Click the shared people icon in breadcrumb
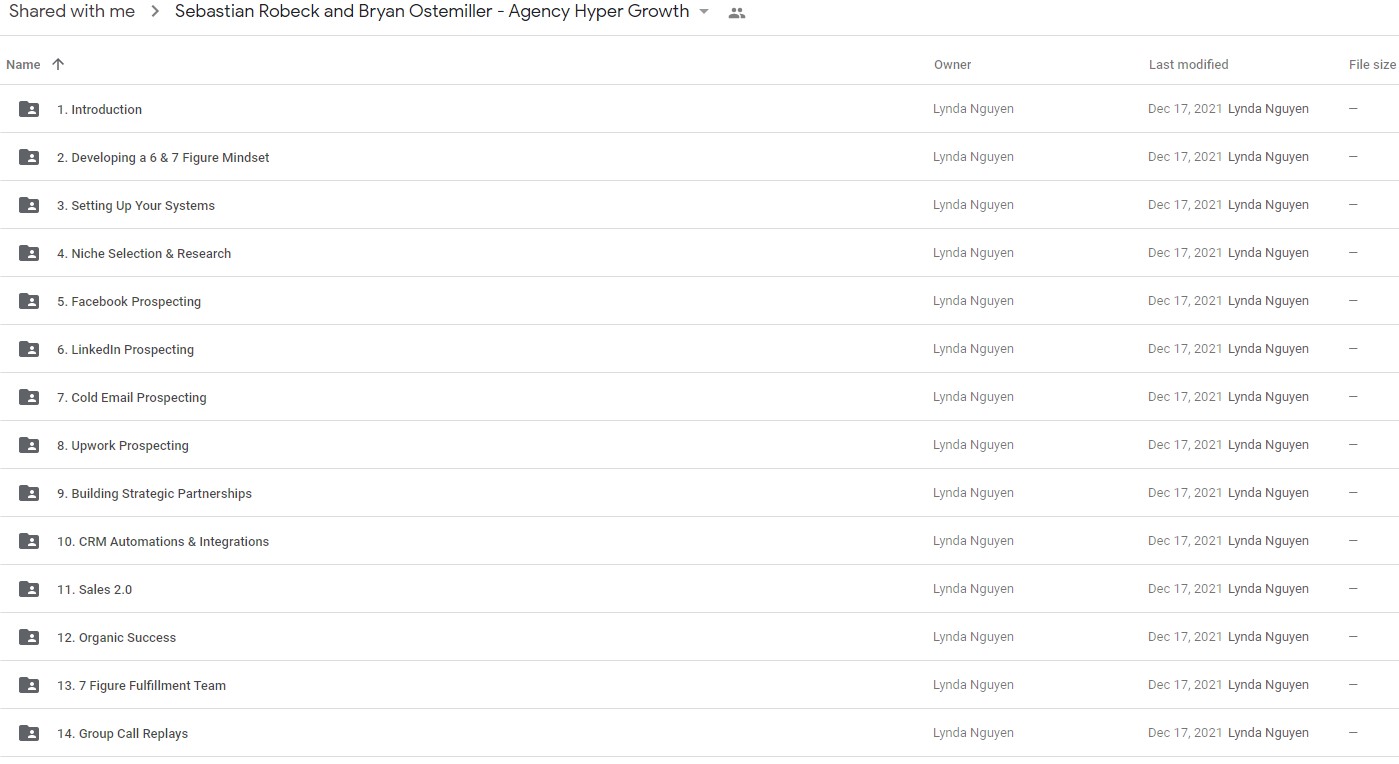This screenshot has width=1399, height=764. pyautogui.click(x=737, y=13)
